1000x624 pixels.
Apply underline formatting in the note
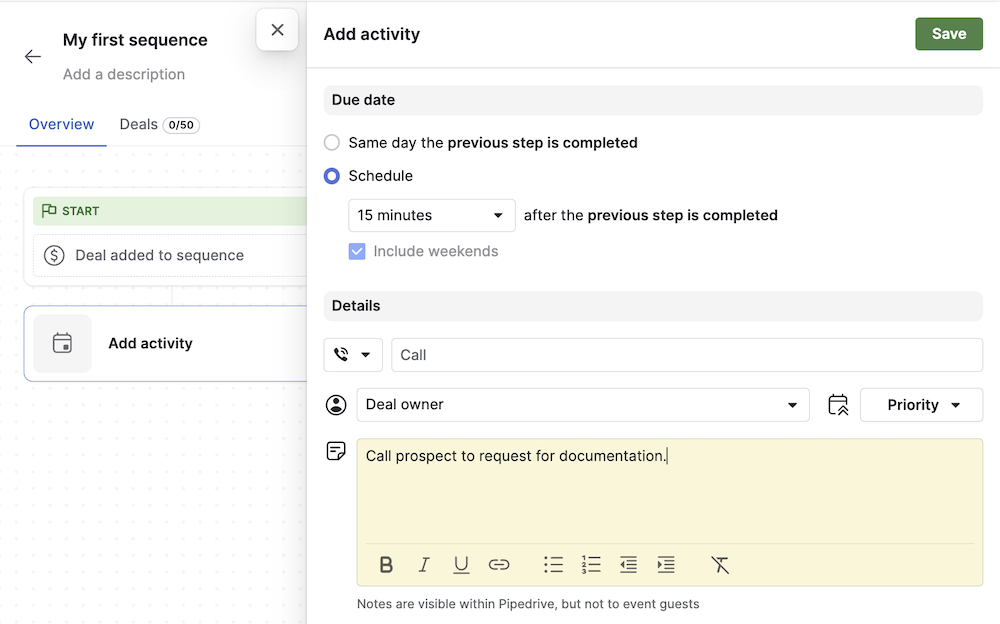[461, 564]
